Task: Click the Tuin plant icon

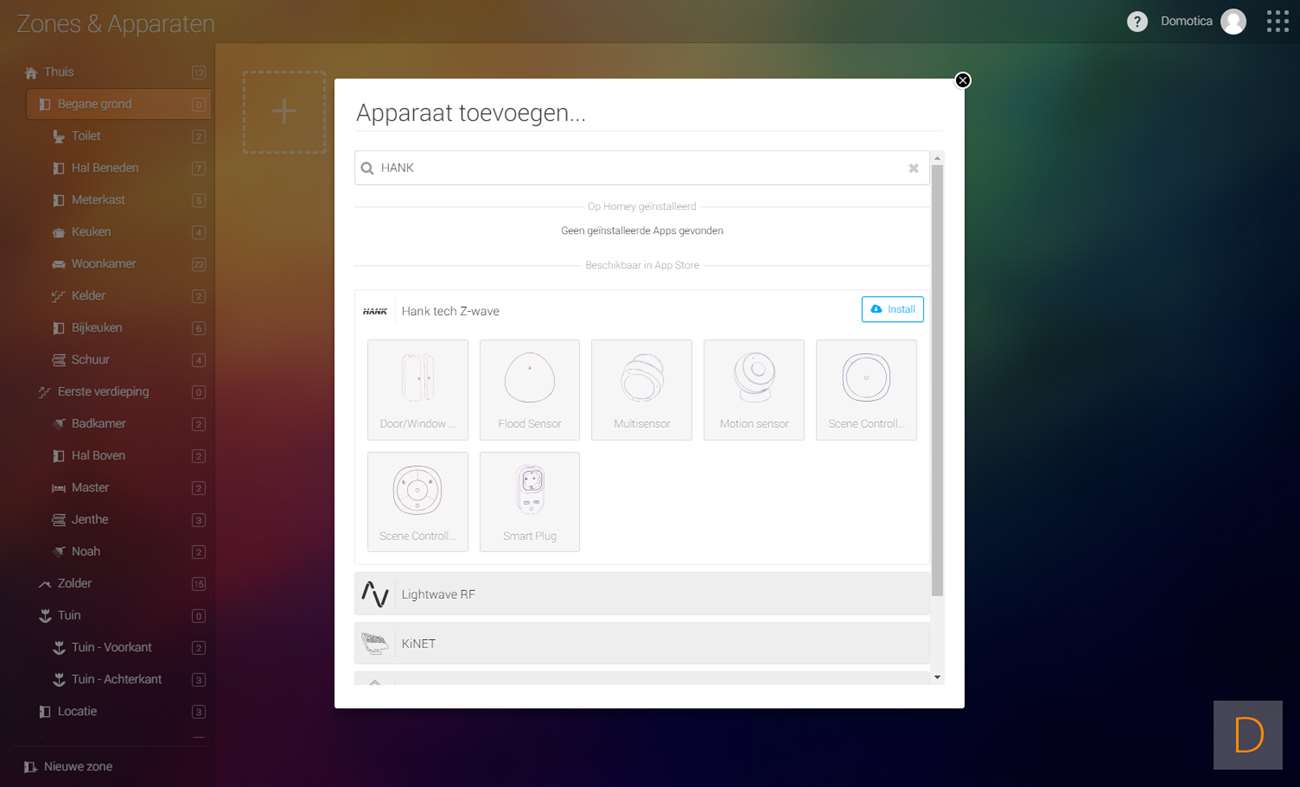Action: (x=45, y=616)
